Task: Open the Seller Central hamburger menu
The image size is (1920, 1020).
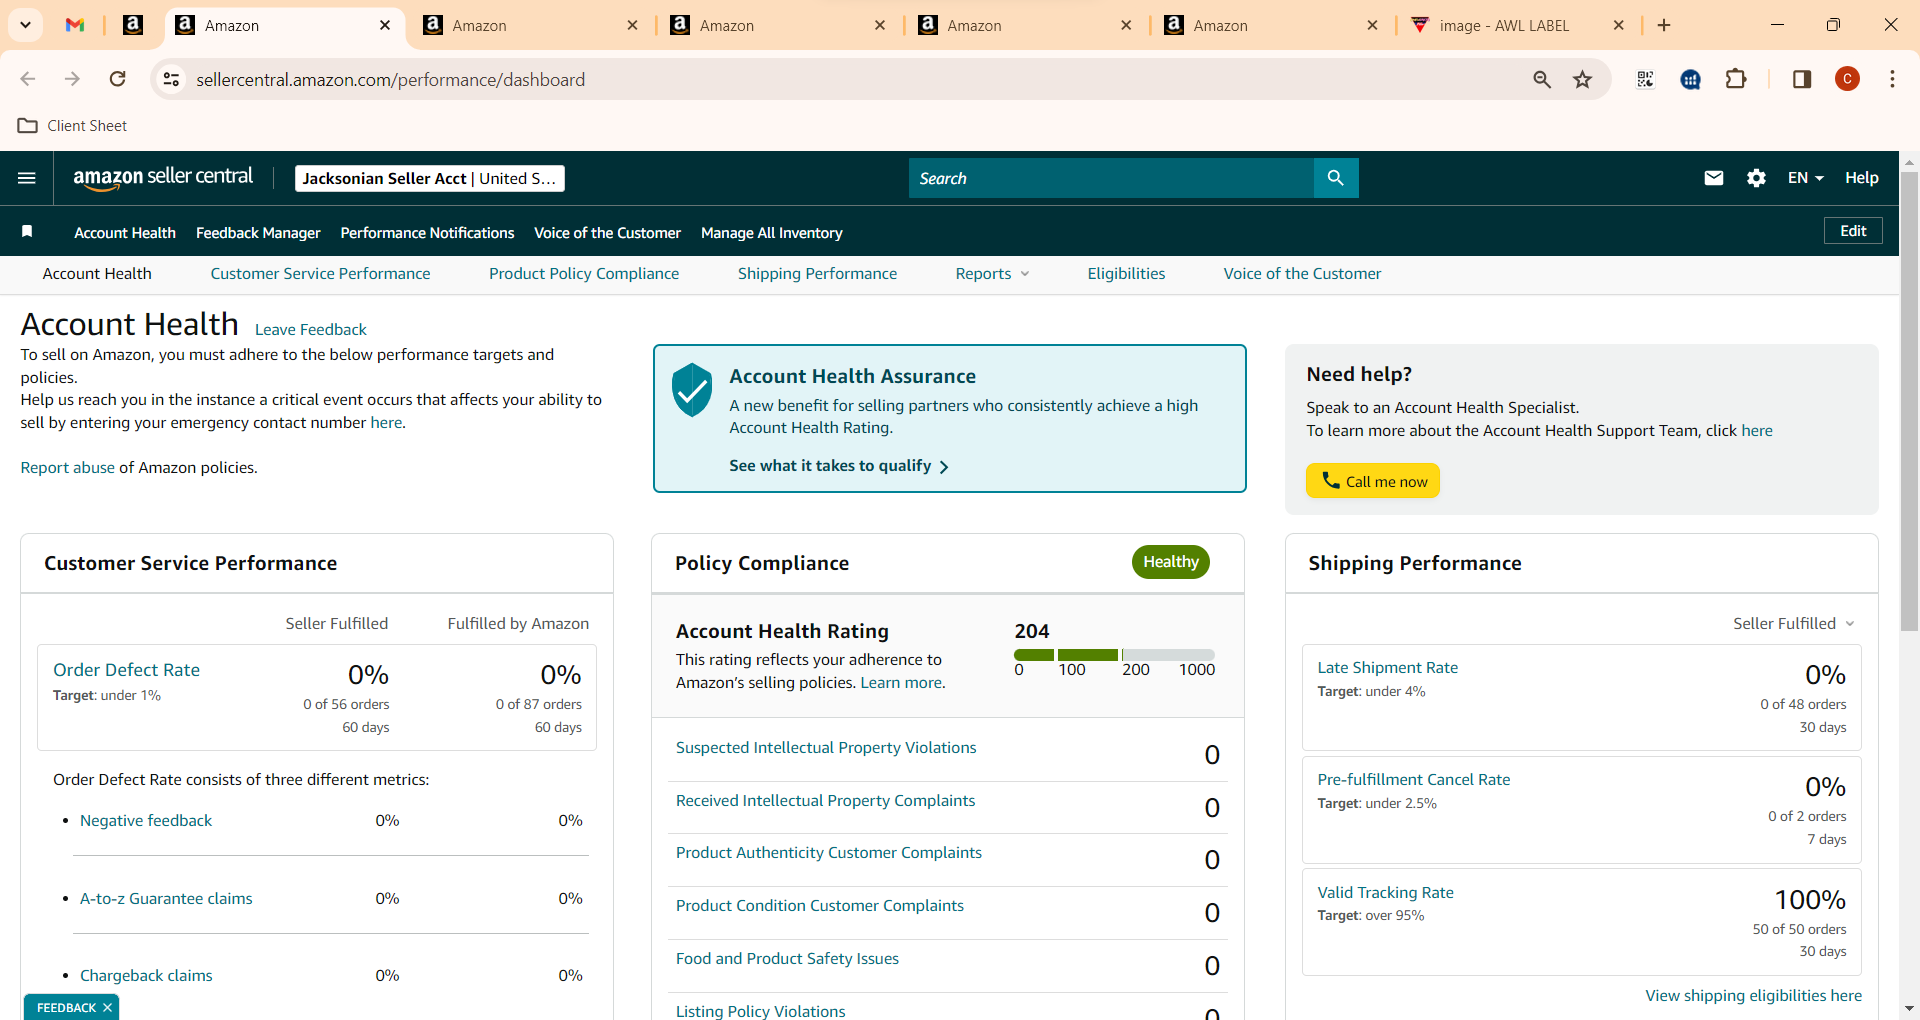Action: [x=27, y=178]
